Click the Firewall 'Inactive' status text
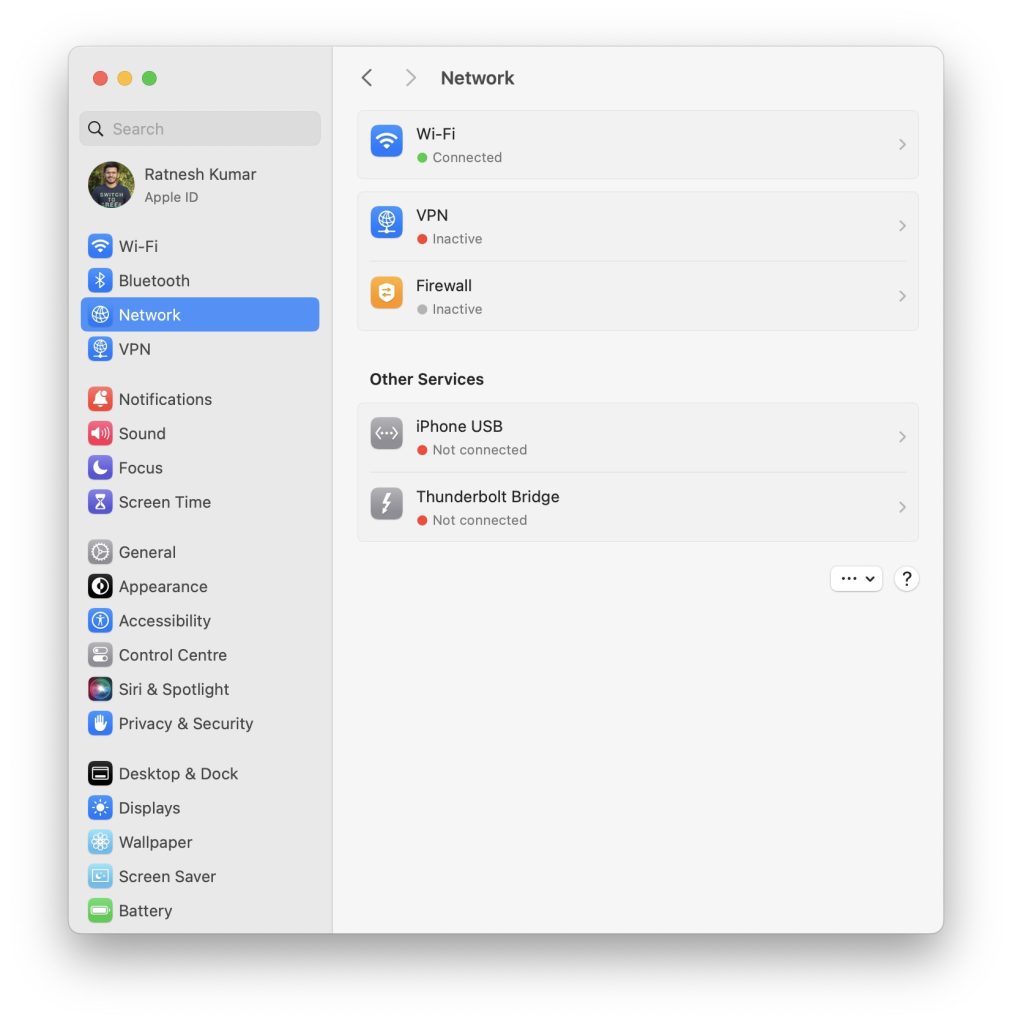The width and height of the screenshot is (1012, 1024). 457,310
